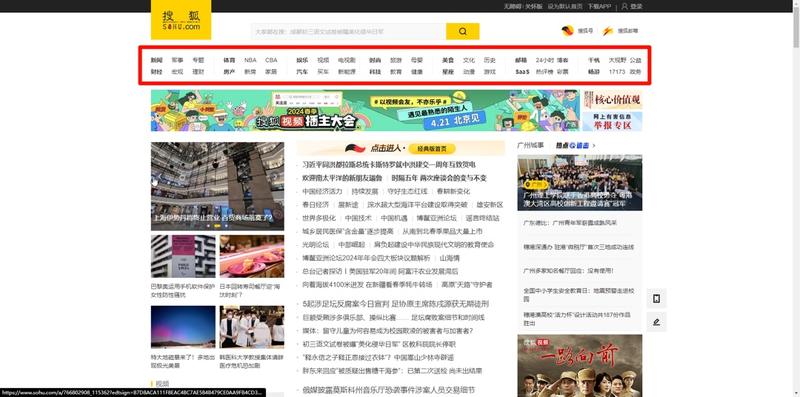The height and width of the screenshot is (397, 800).
Task: Open 美食 navigation channel
Action: (447, 60)
